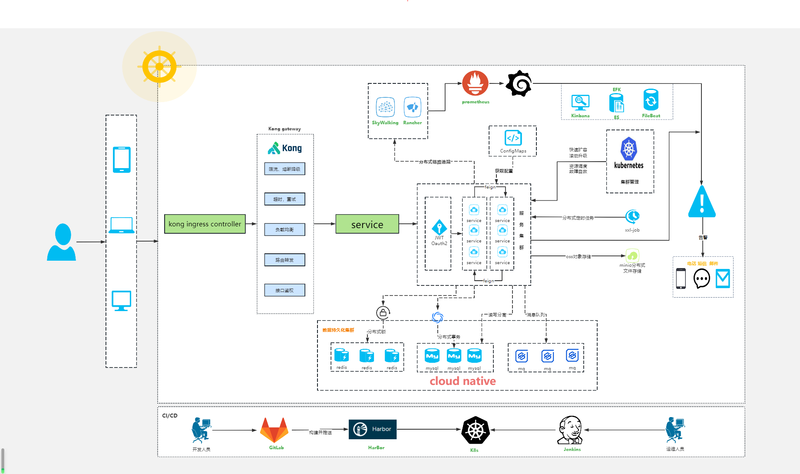Click the "负载均衡" Kong feature box

click(285, 230)
